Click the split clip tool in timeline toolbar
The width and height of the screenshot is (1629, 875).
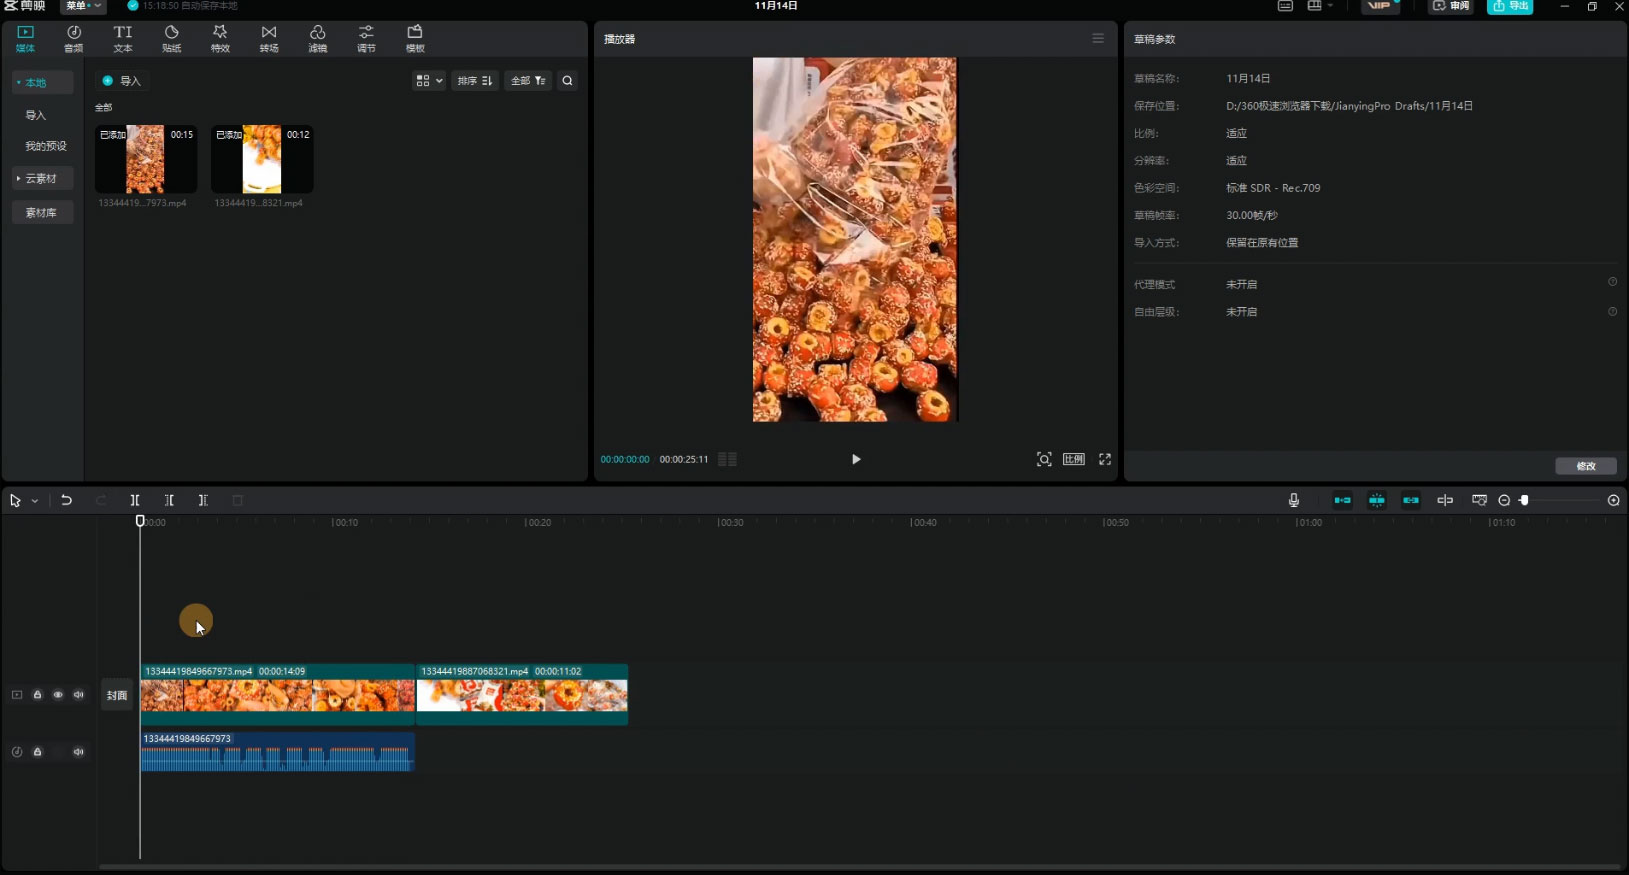coord(135,500)
